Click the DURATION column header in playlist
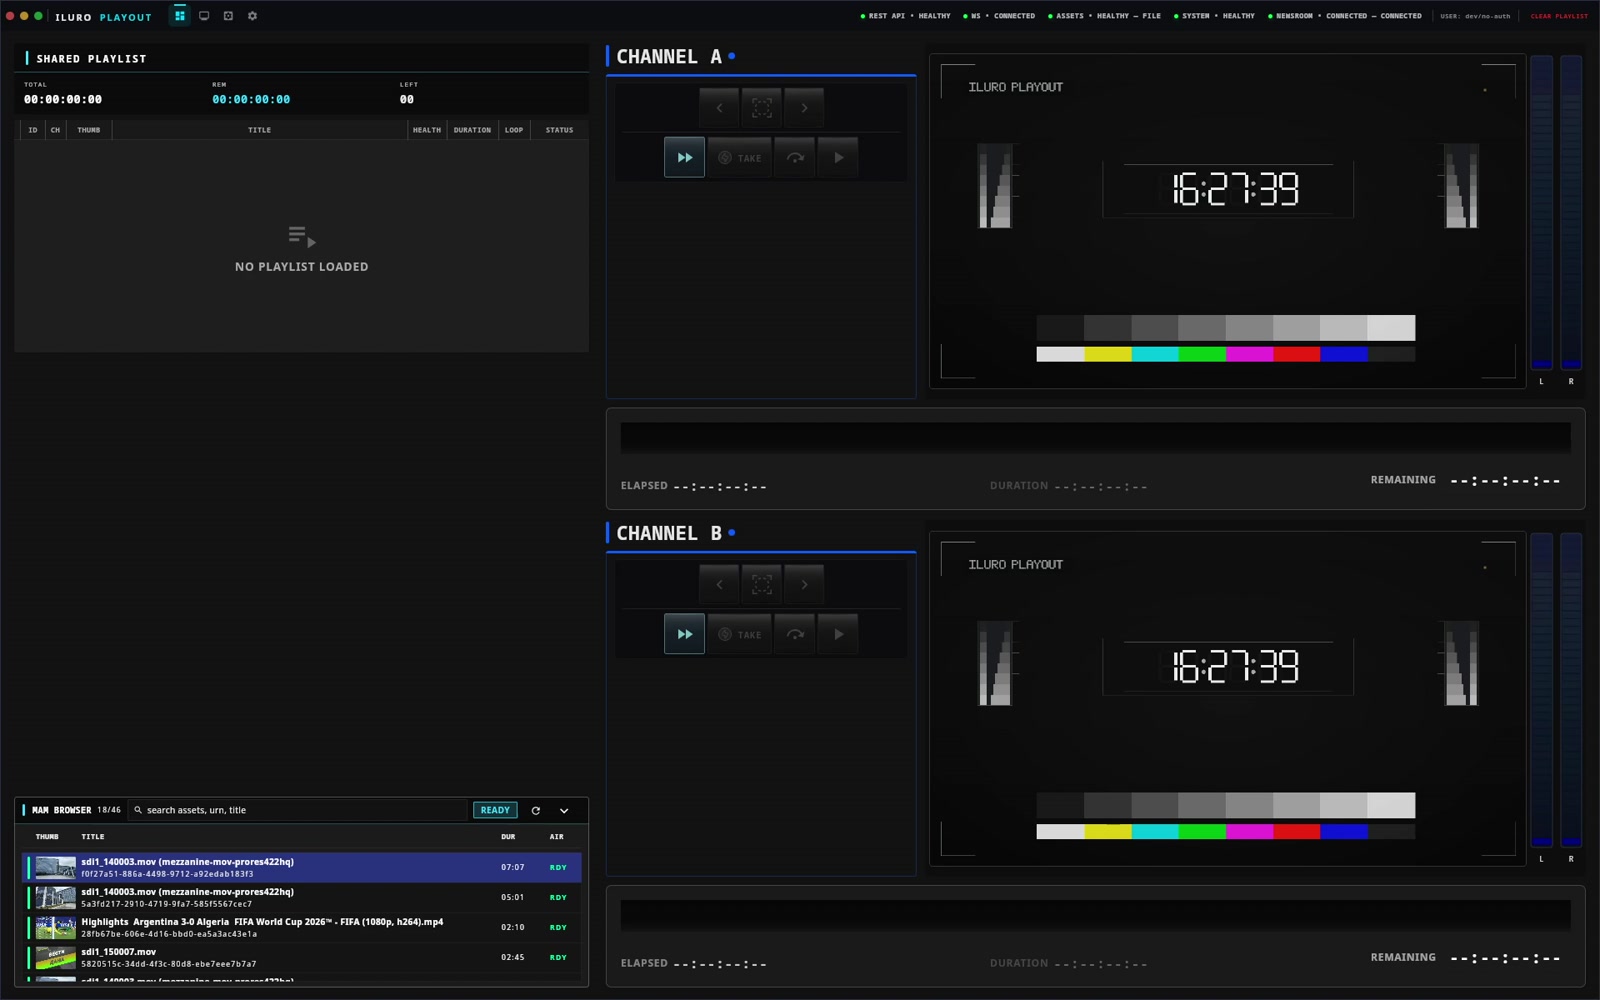The height and width of the screenshot is (1000, 1600). point(472,130)
